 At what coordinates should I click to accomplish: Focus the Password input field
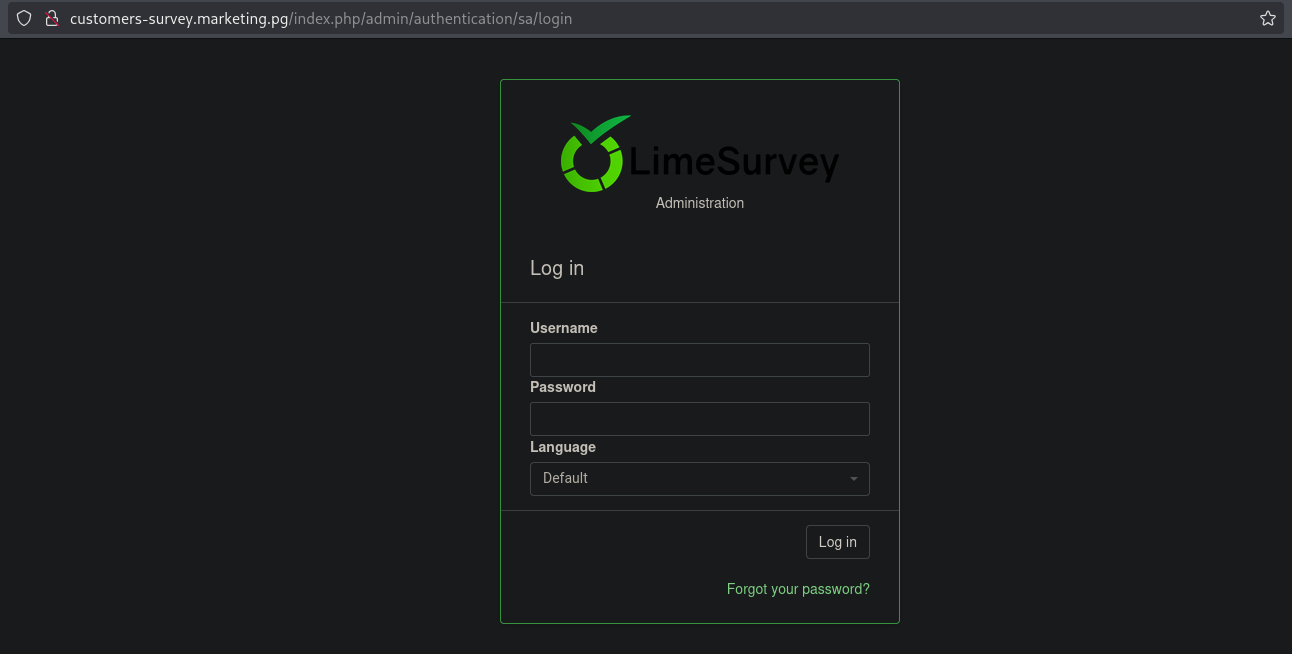699,419
